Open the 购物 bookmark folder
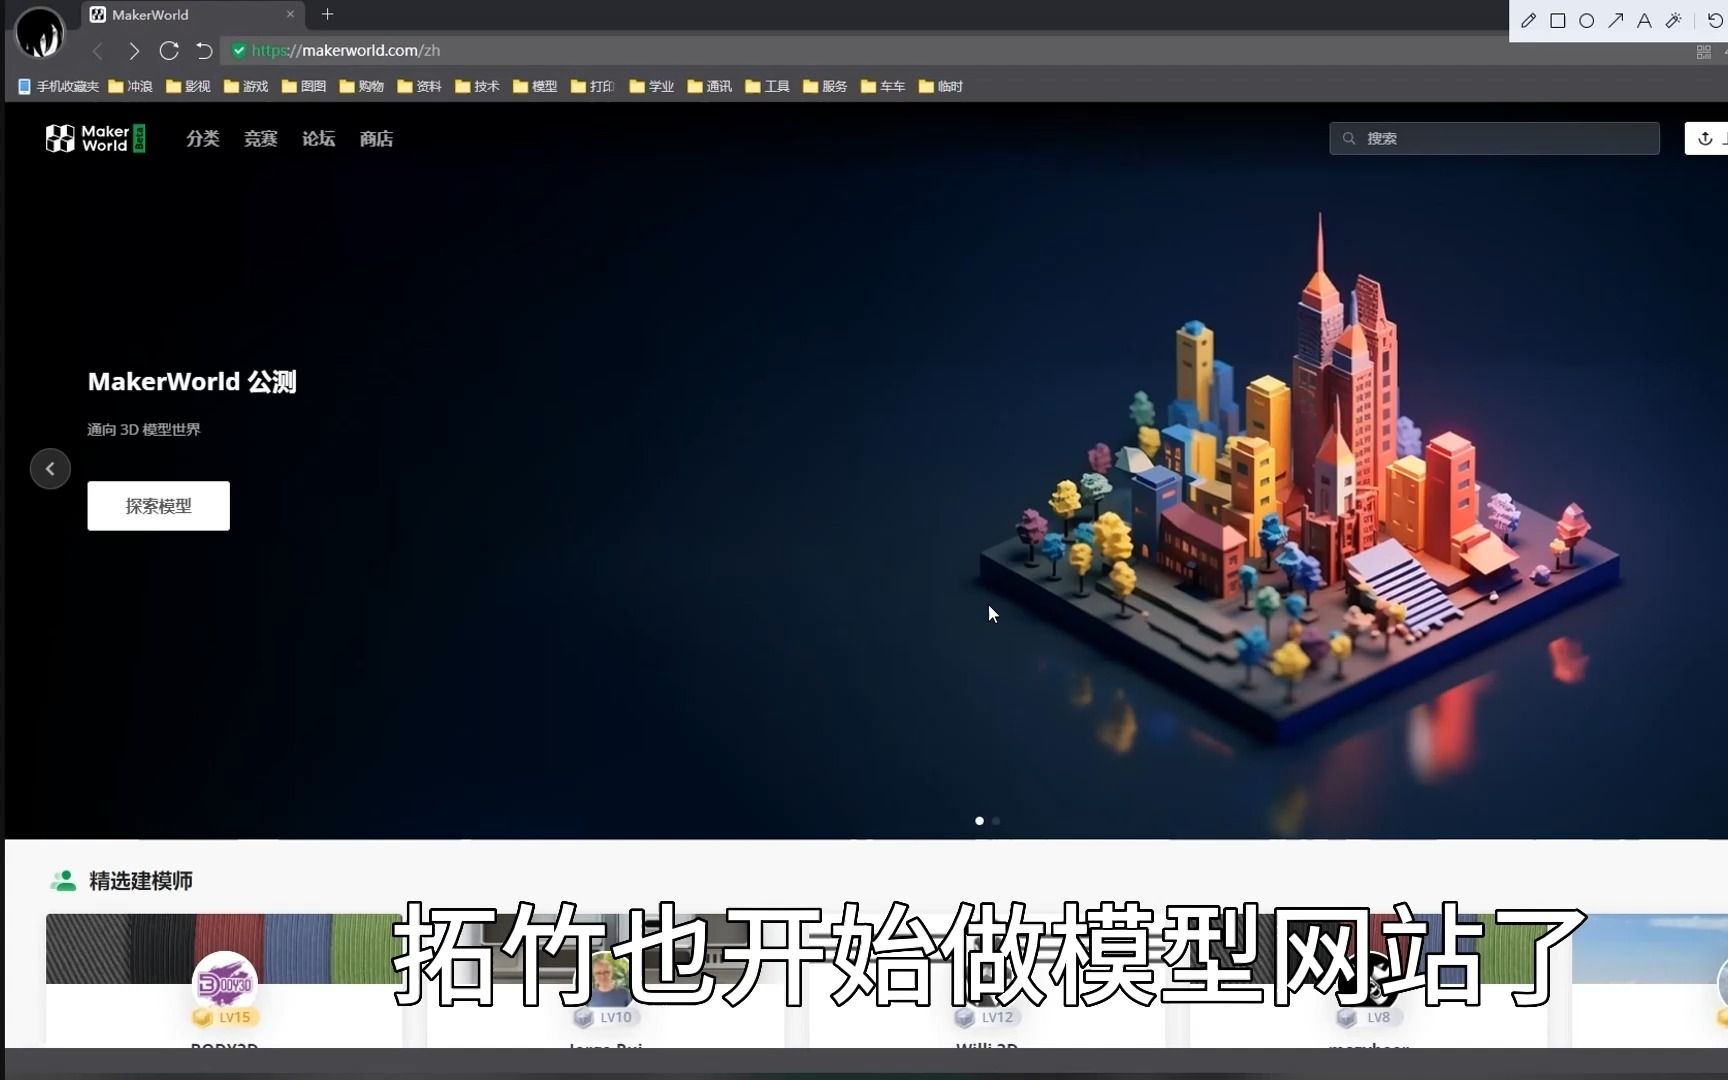 click(361, 86)
